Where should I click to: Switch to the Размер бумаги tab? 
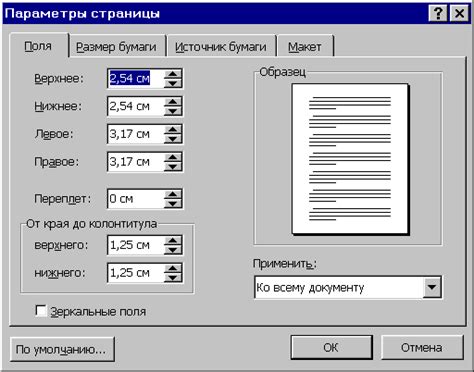pyautogui.click(x=116, y=47)
